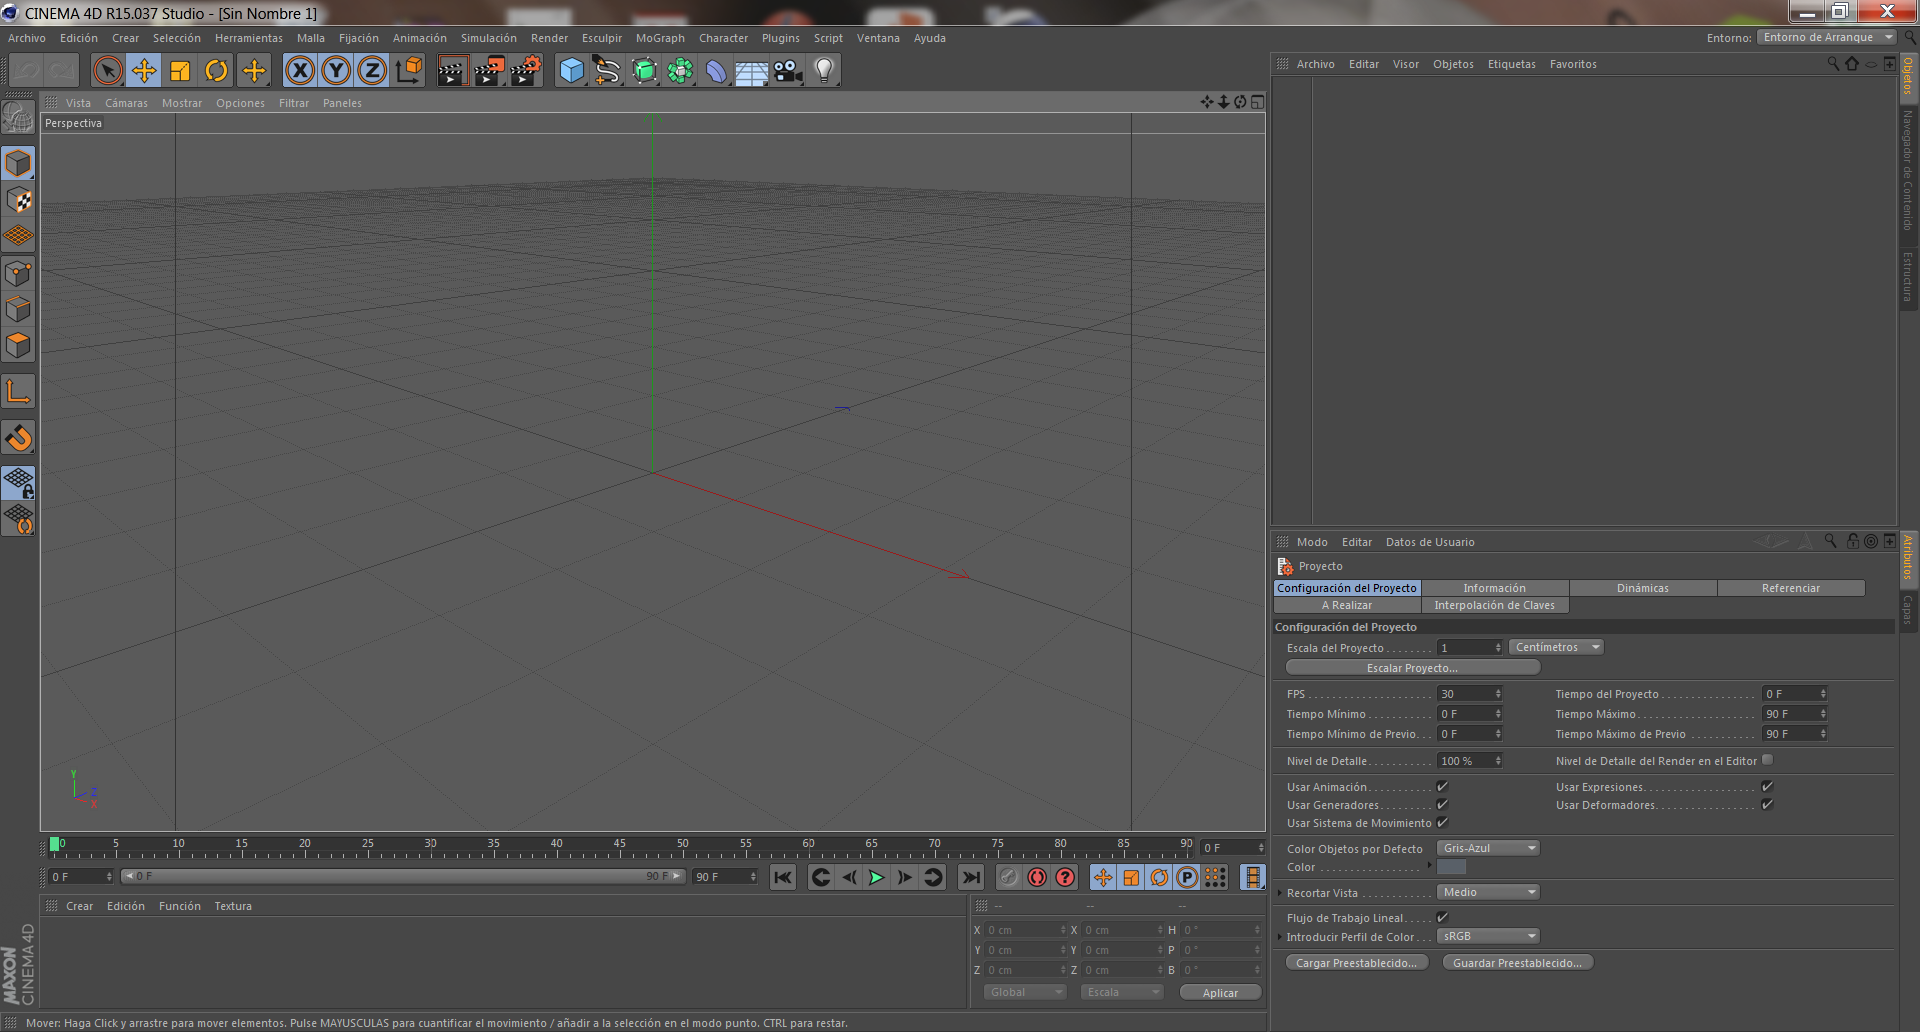Image resolution: width=1920 pixels, height=1032 pixels.
Task: Add a floor environment object
Action: [x=751, y=71]
